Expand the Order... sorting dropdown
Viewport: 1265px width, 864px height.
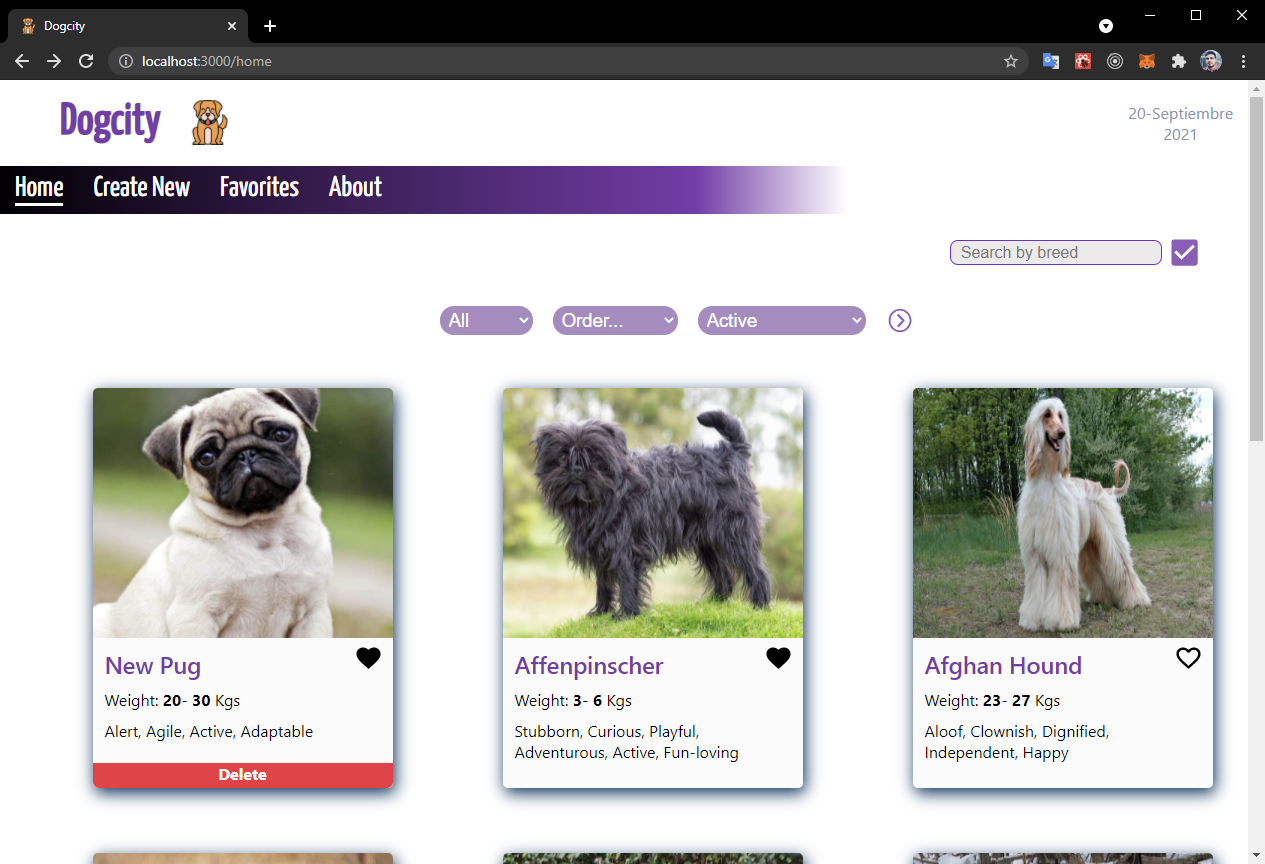pos(615,320)
